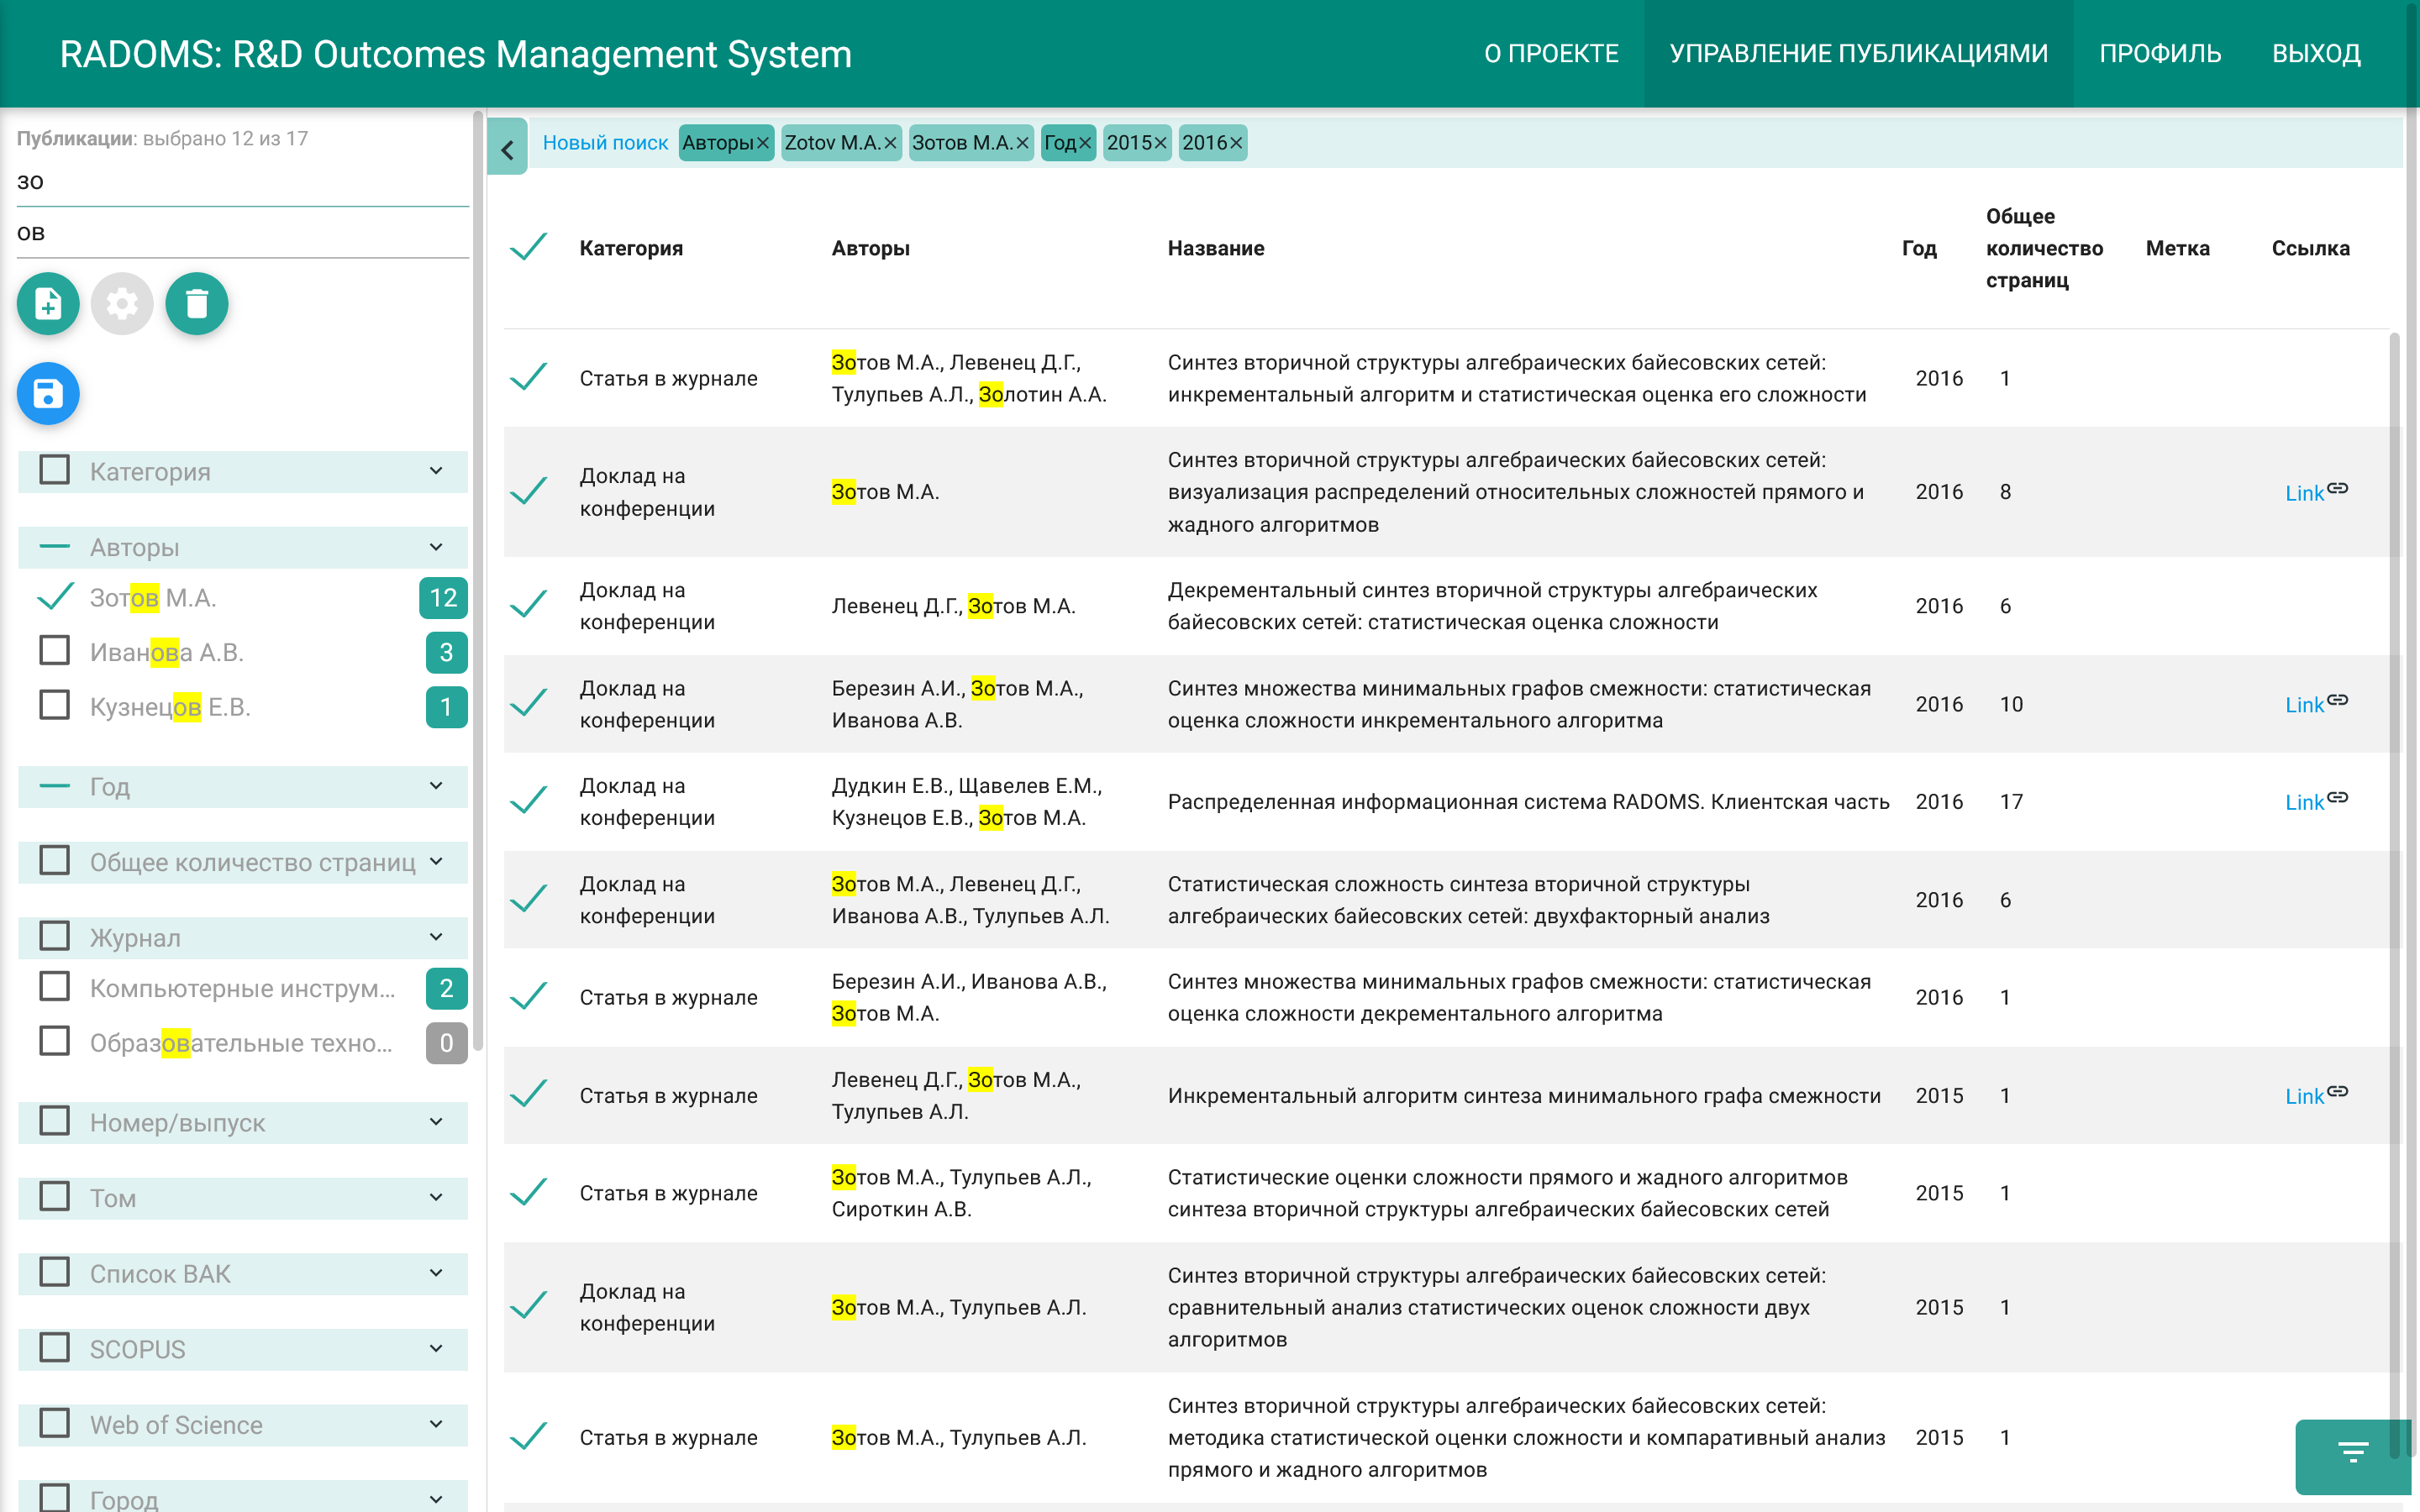Open the ПРОФИЛЬ menu item

2160,53
